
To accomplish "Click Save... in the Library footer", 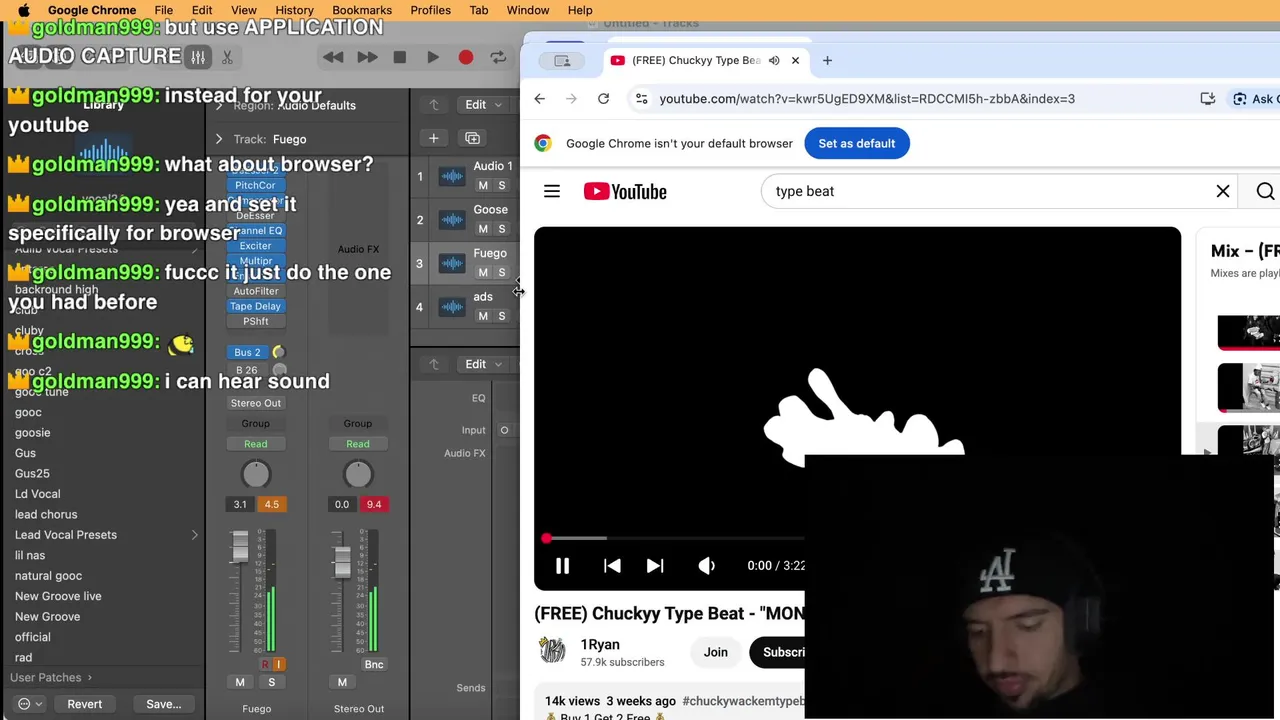I will click(164, 704).
